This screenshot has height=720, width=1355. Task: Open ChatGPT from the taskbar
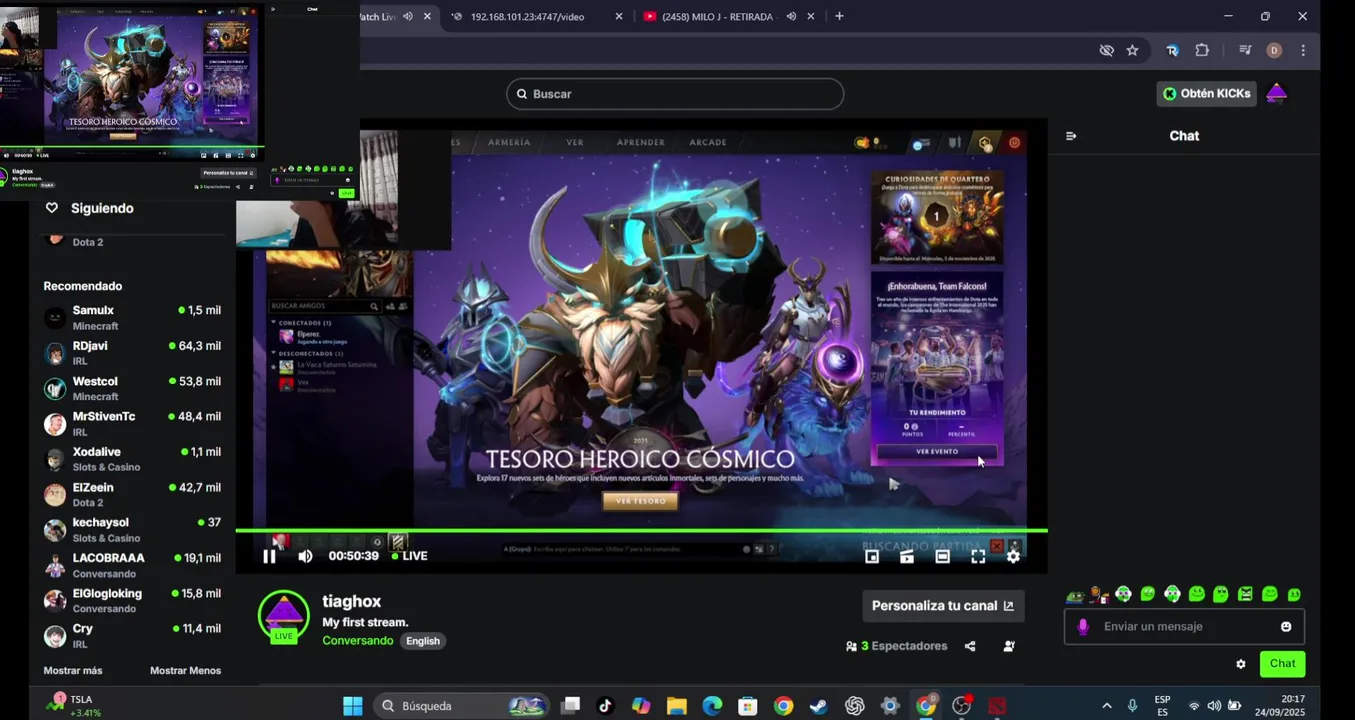pos(854,706)
